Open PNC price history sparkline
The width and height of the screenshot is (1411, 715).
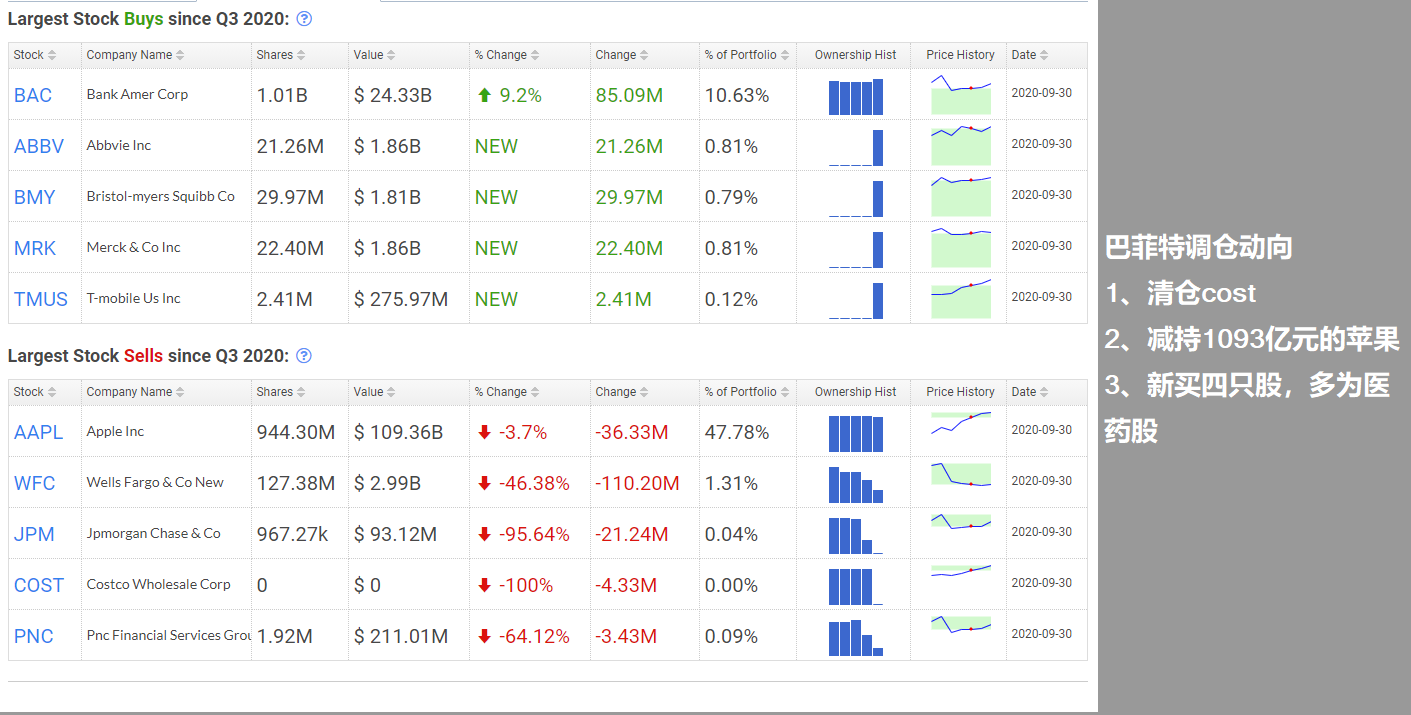pyautogui.click(x=961, y=624)
